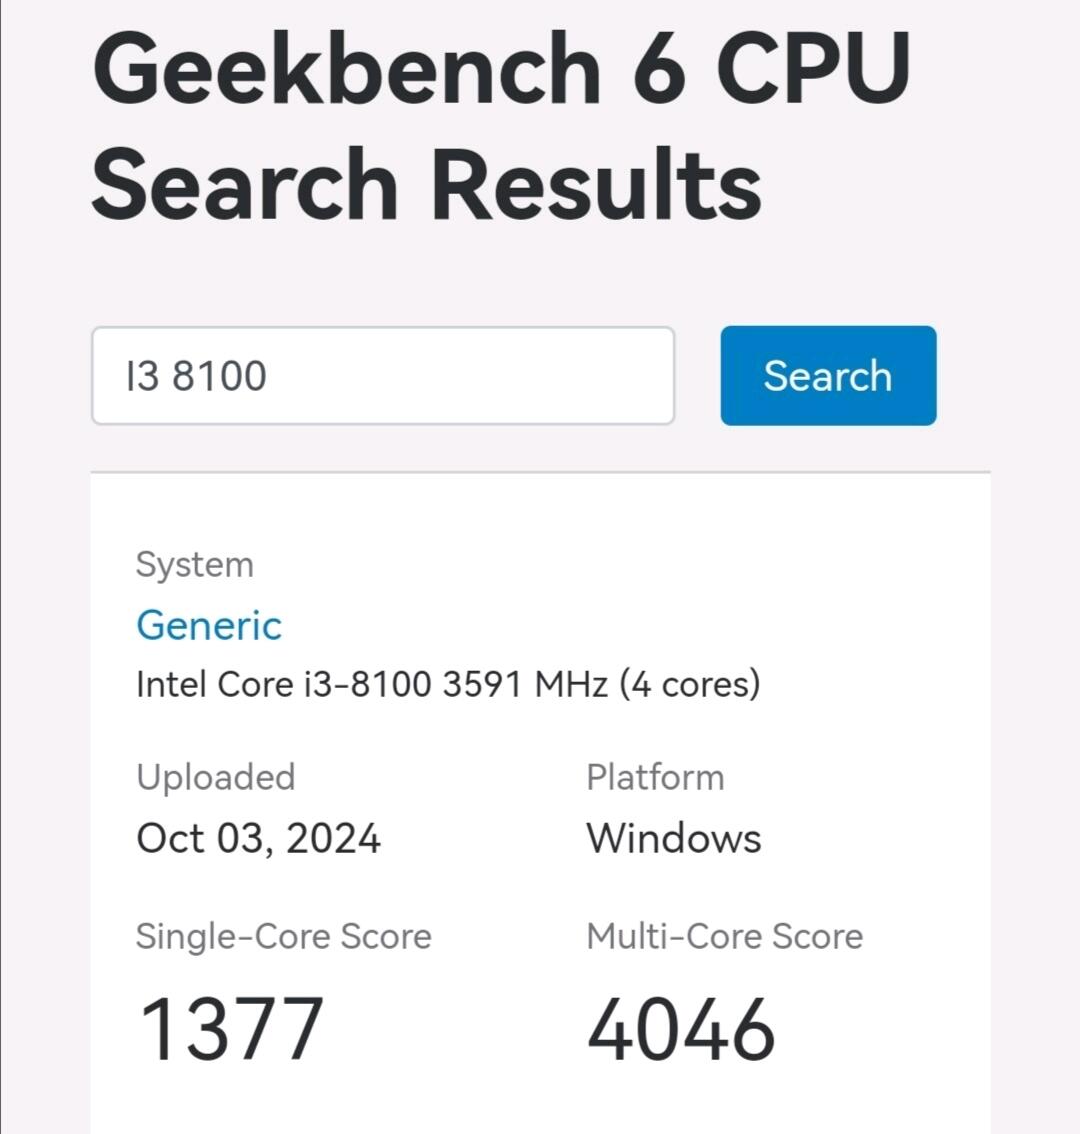Click the divider line below the search bar
1080x1134 pixels.
(x=540, y=471)
